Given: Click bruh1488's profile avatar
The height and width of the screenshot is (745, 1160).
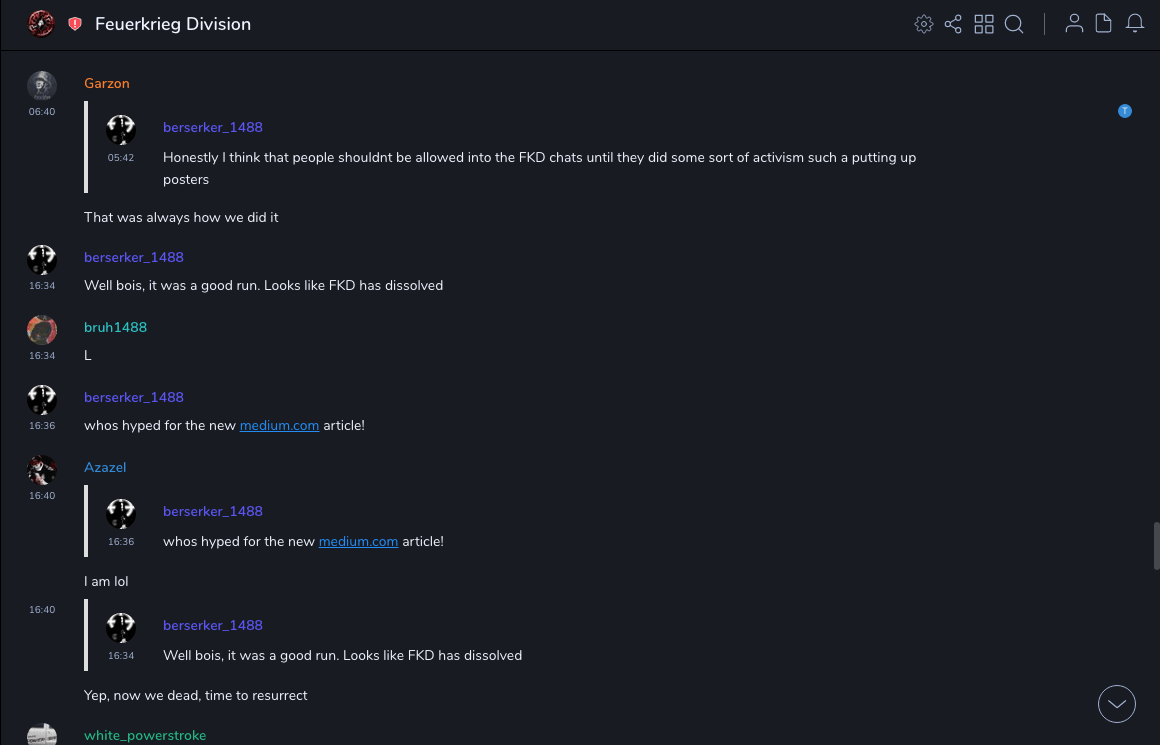Looking at the screenshot, I should click(x=42, y=330).
